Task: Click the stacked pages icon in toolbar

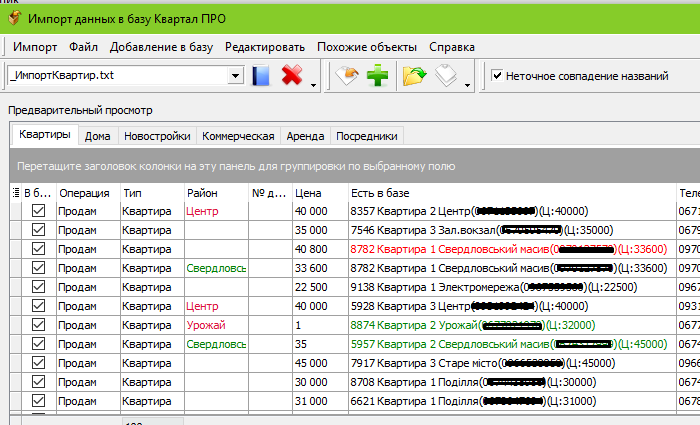Action: [x=446, y=76]
